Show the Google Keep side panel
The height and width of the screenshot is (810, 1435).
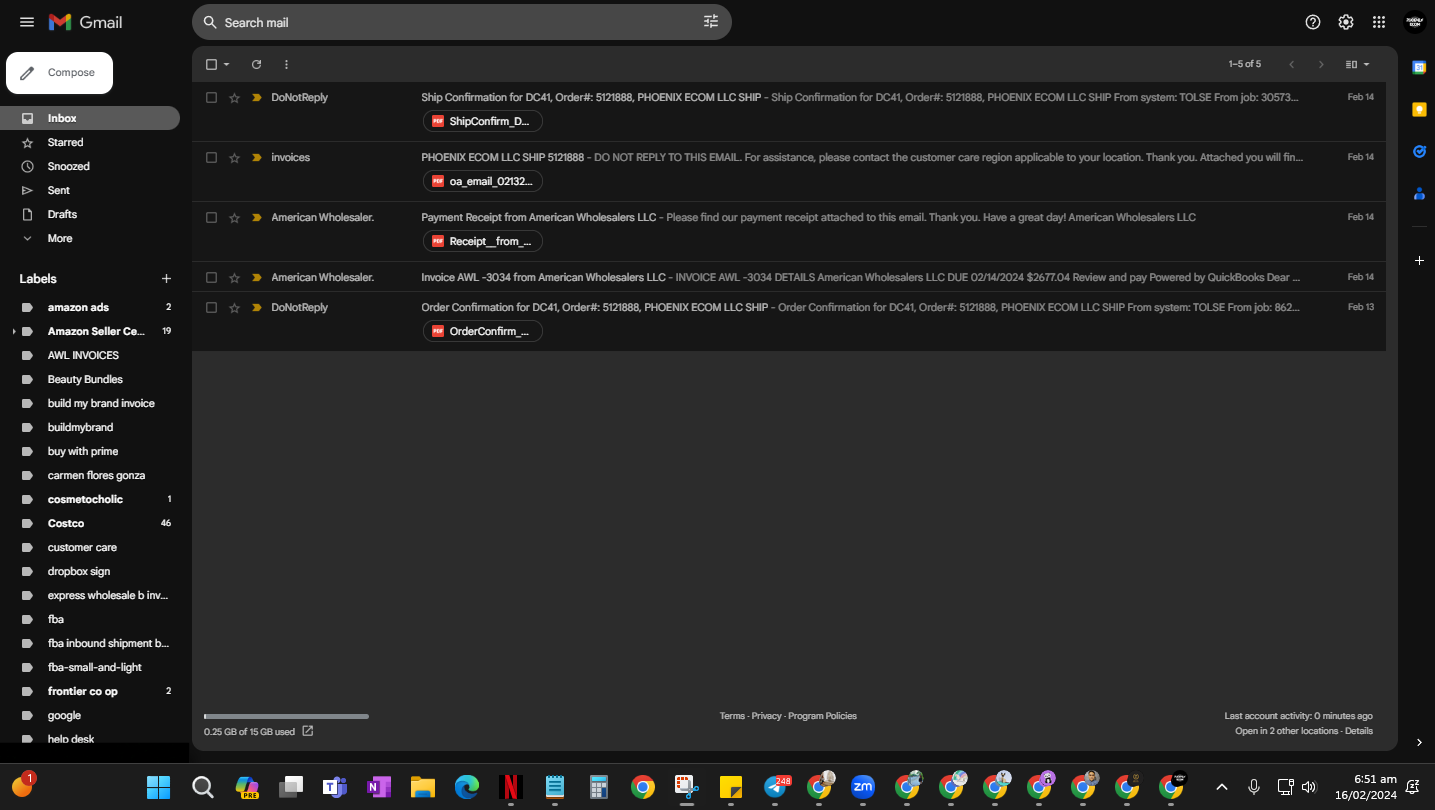click(1419, 109)
